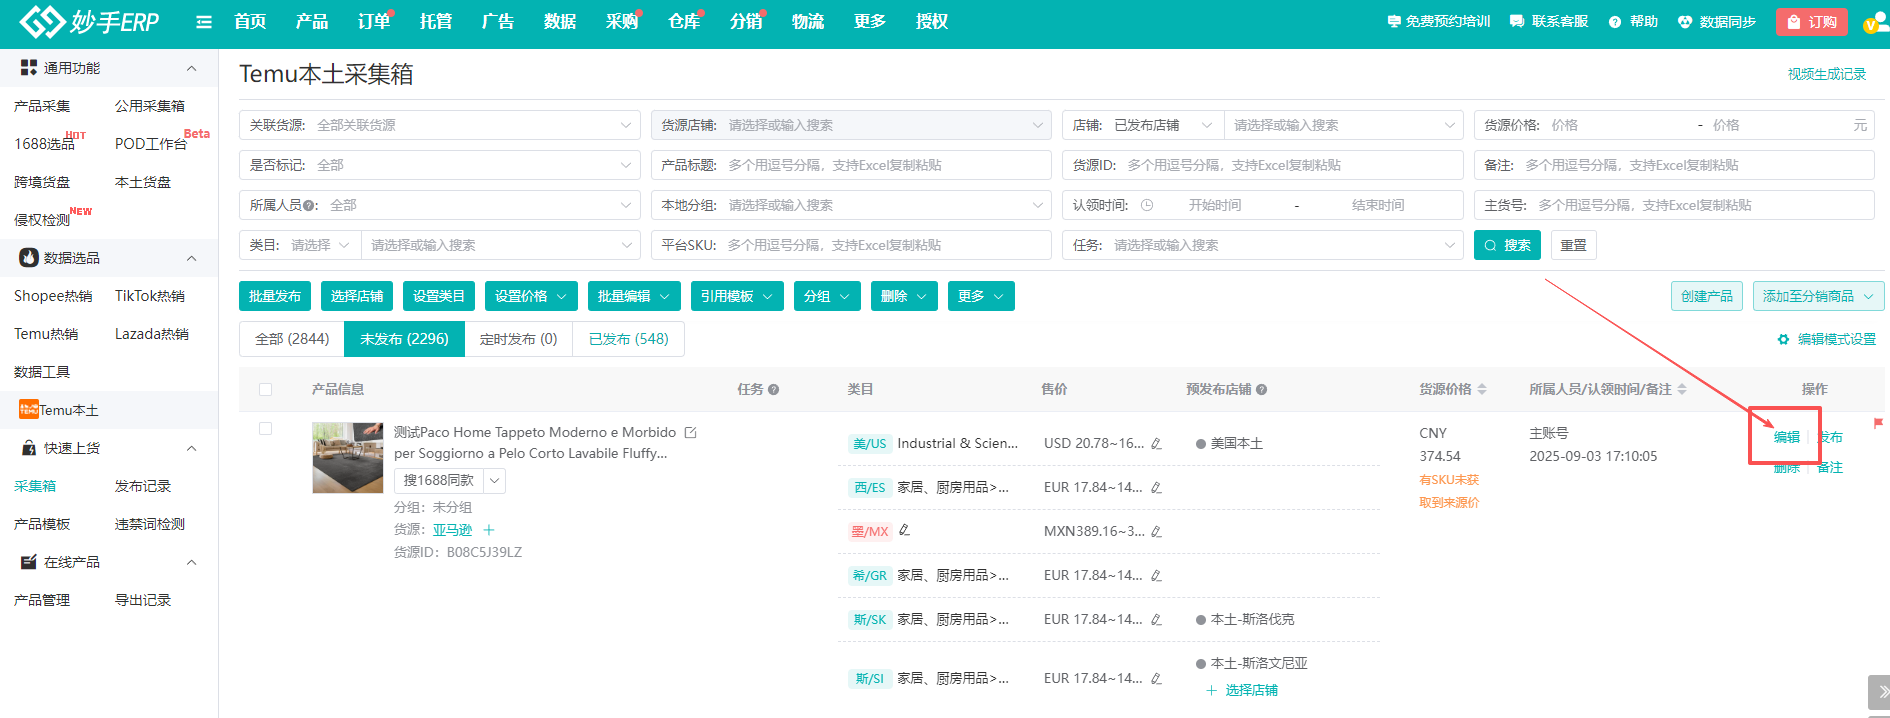The height and width of the screenshot is (718, 1890).
Task: Edit the USD 20.78 price with pencil icon
Action: [x=1156, y=444]
